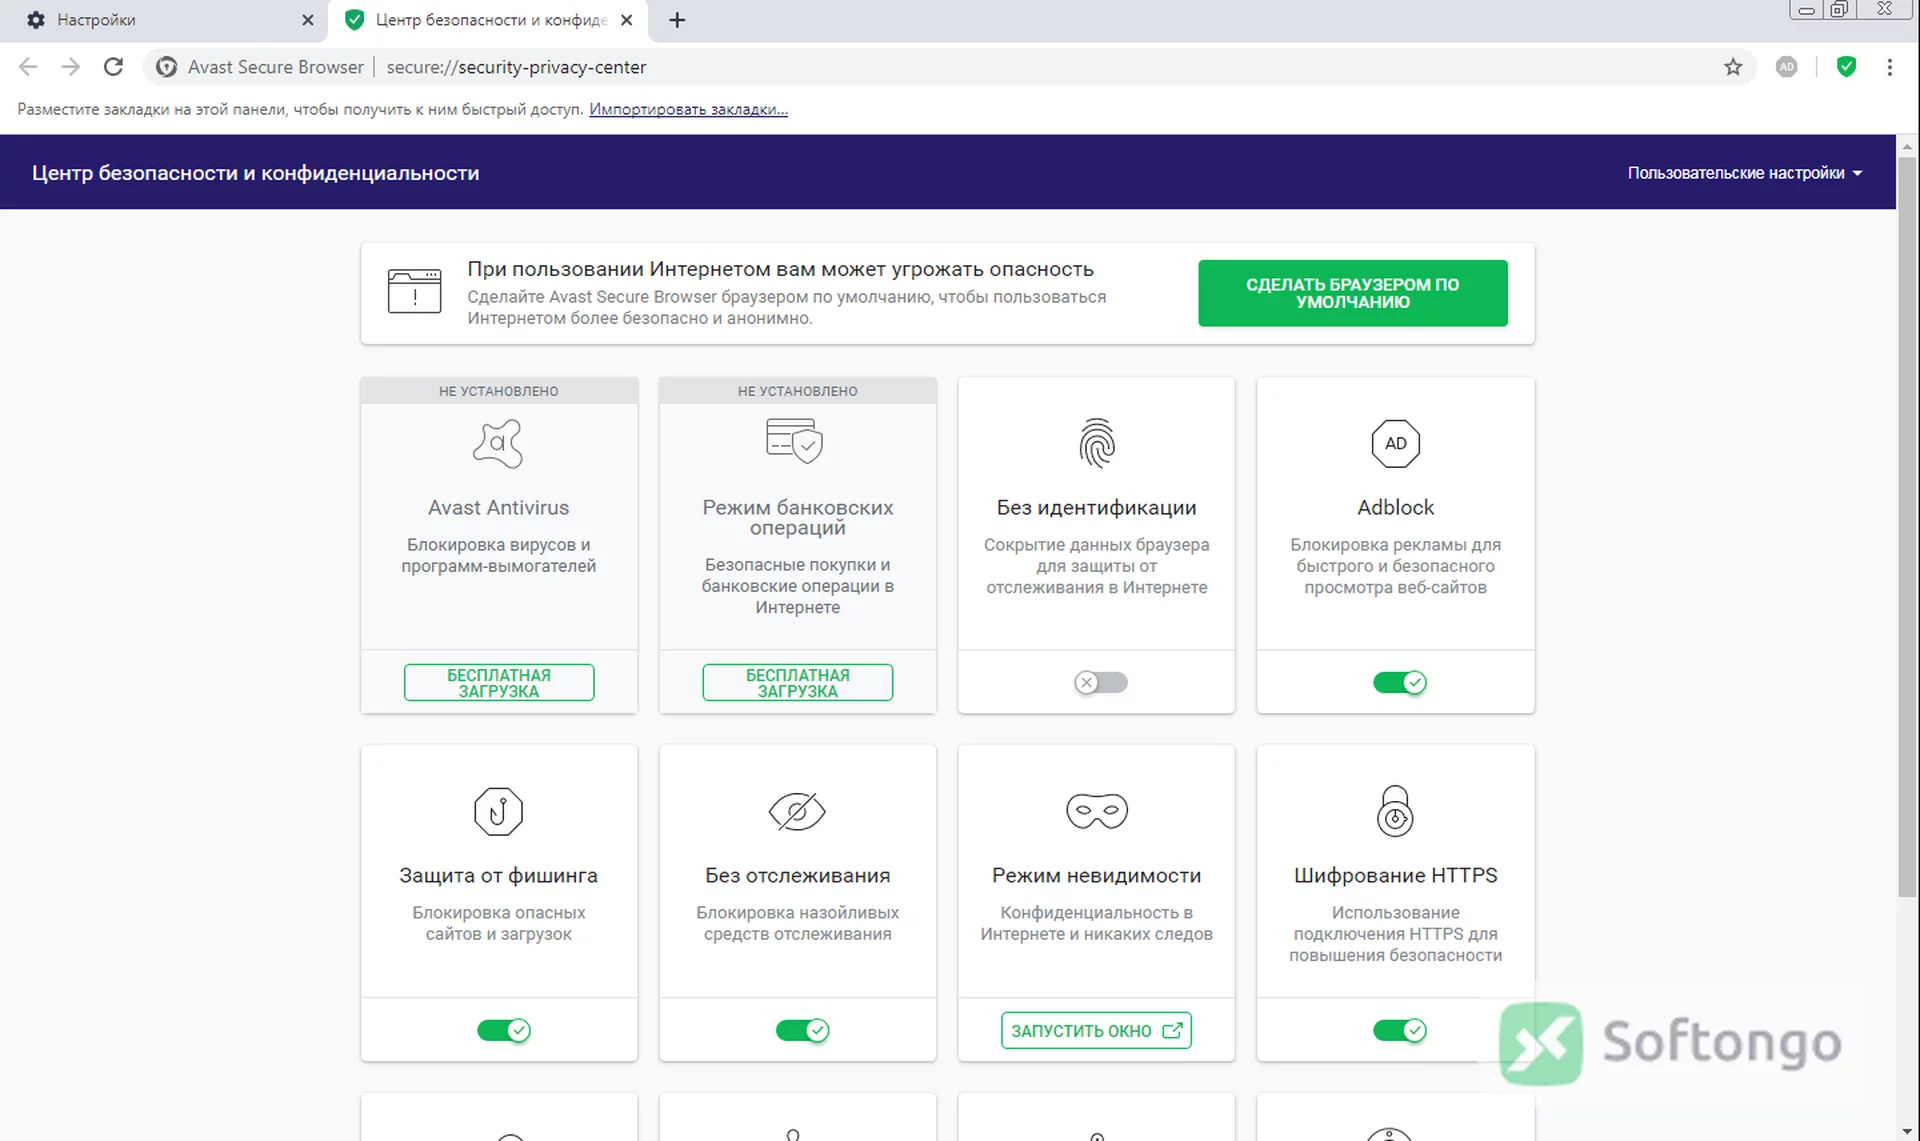Viewport: 1920px width, 1141px height.
Task: Enable the Без идентификации toggle
Action: tap(1101, 682)
